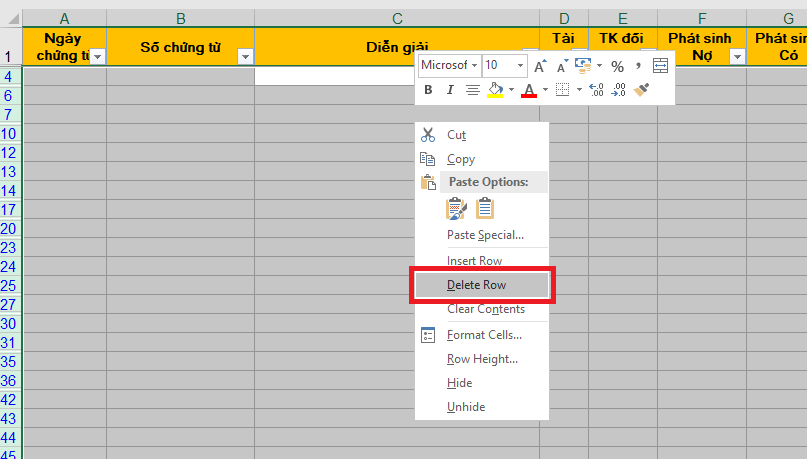Click the Increase Decimal icon
This screenshot has height=459, width=807.
(x=597, y=90)
